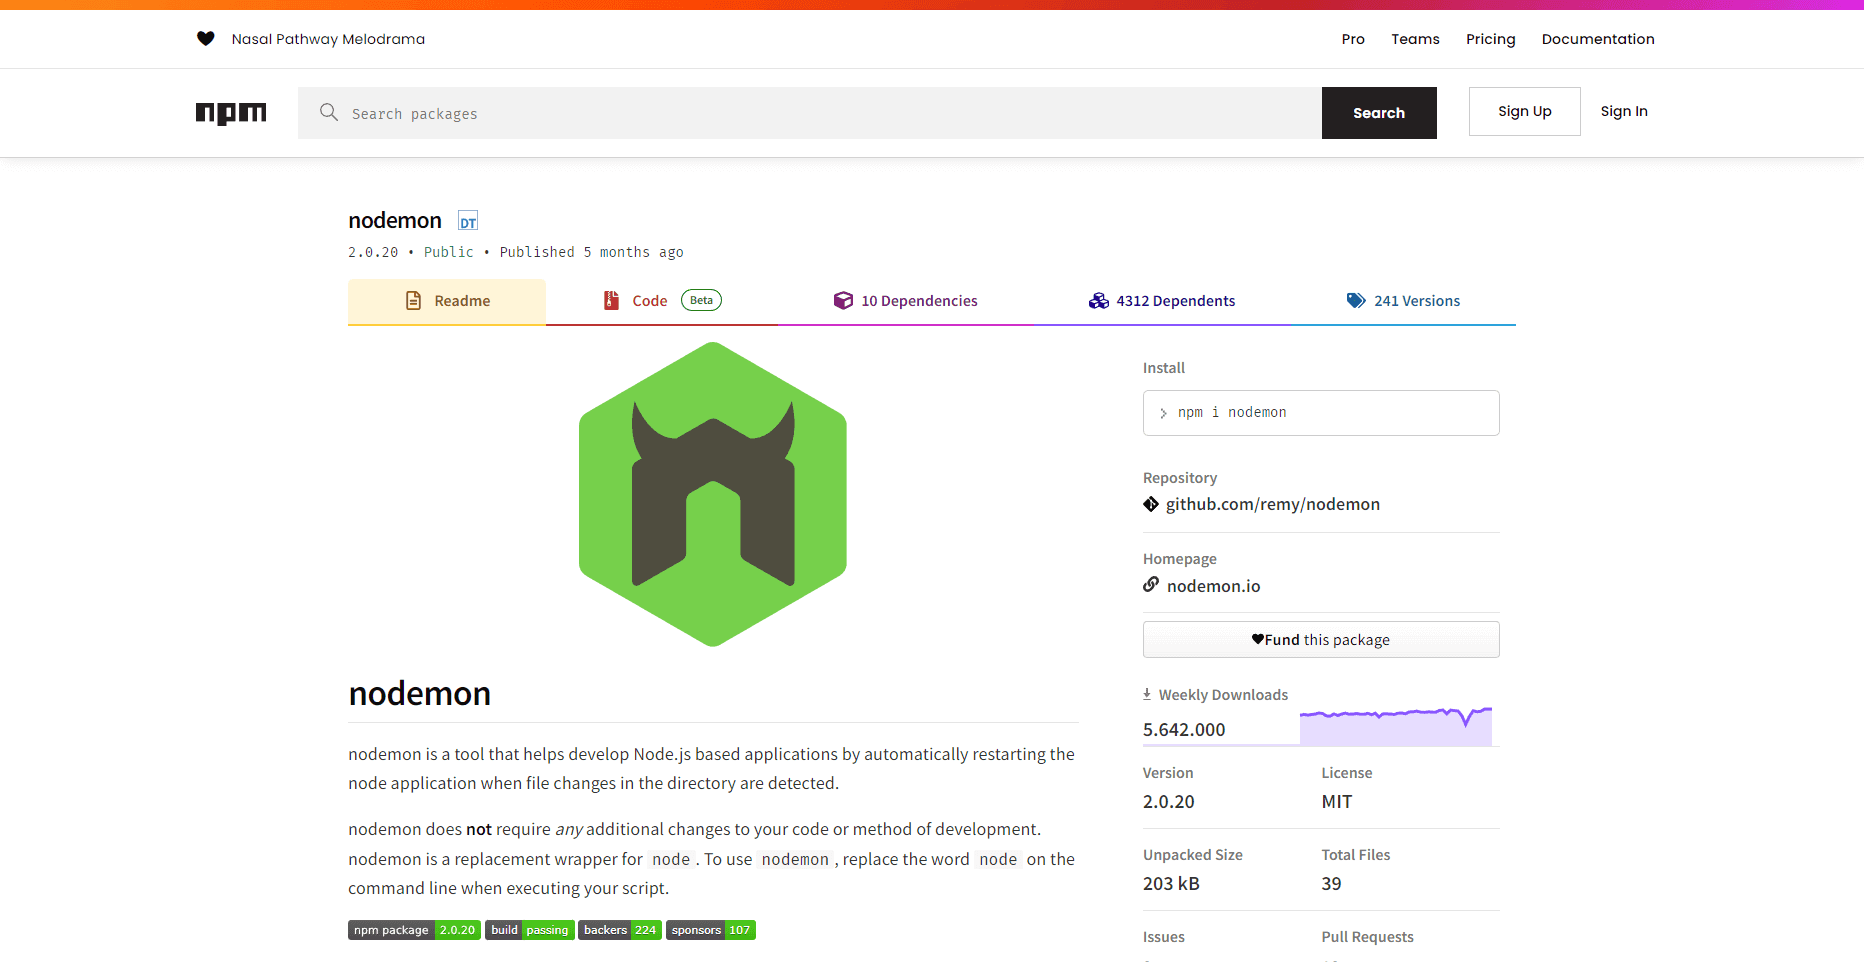Image resolution: width=1864 pixels, height=962 pixels.
Task: Click the black Search button
Action: tap(1379, 113)
